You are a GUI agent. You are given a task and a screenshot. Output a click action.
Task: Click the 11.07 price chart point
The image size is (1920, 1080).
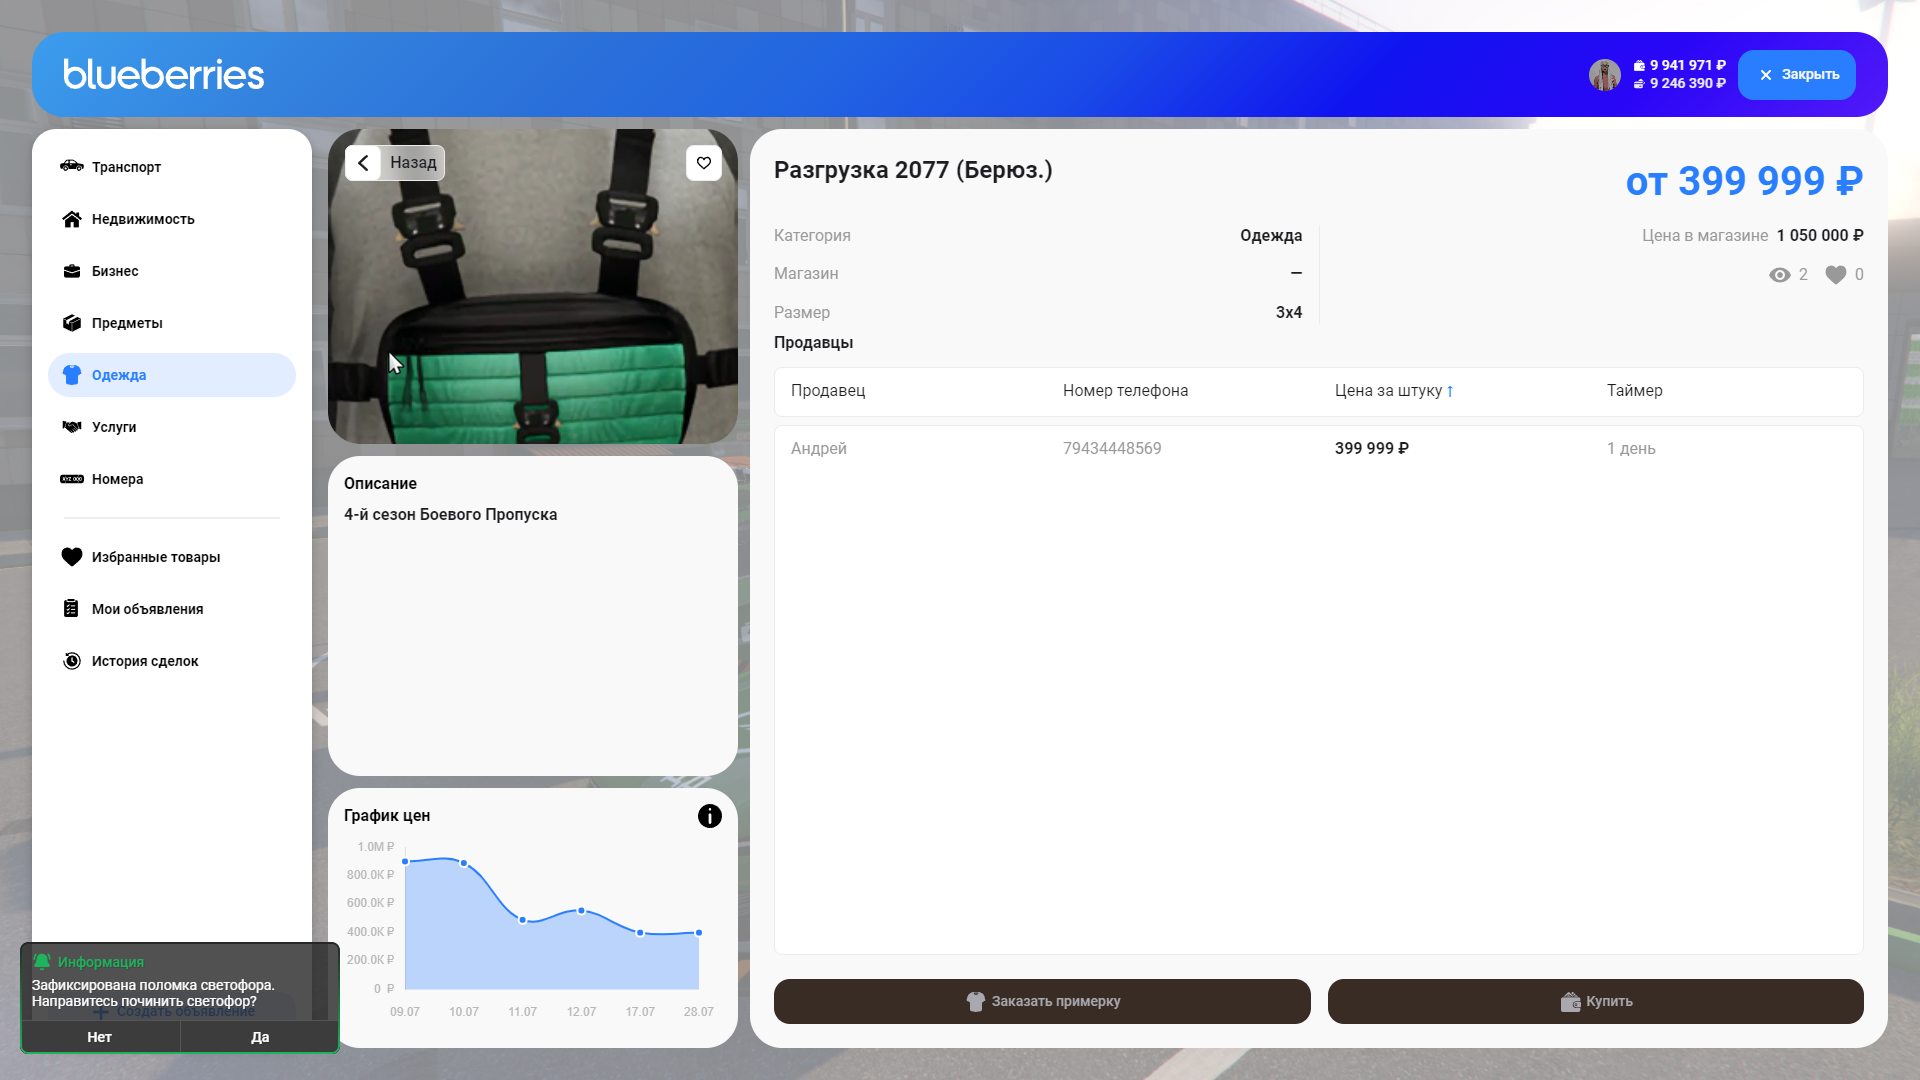[x=523, y=920]
